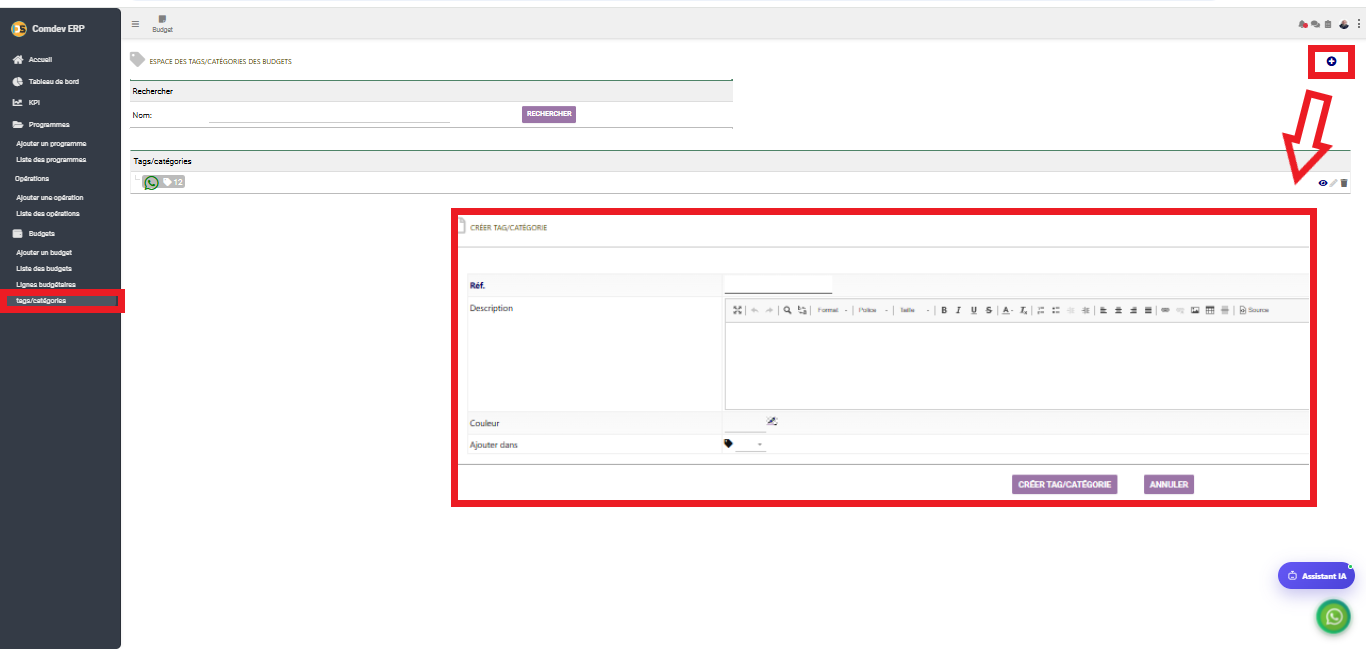Align text left
The image size is (1366, 649).
(1103, 310)
